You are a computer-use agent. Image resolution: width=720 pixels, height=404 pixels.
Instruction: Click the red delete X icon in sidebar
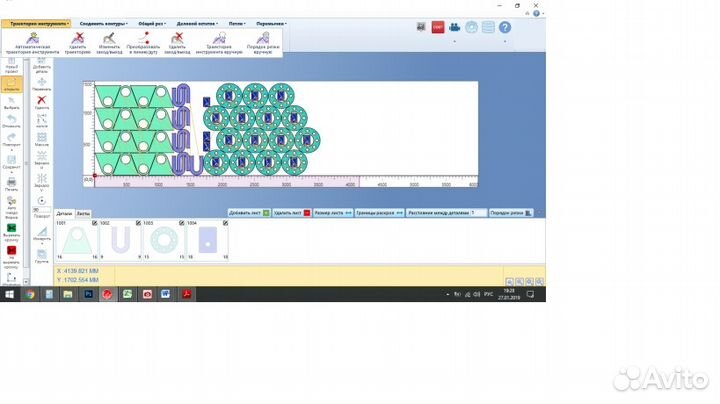point(41,101)
